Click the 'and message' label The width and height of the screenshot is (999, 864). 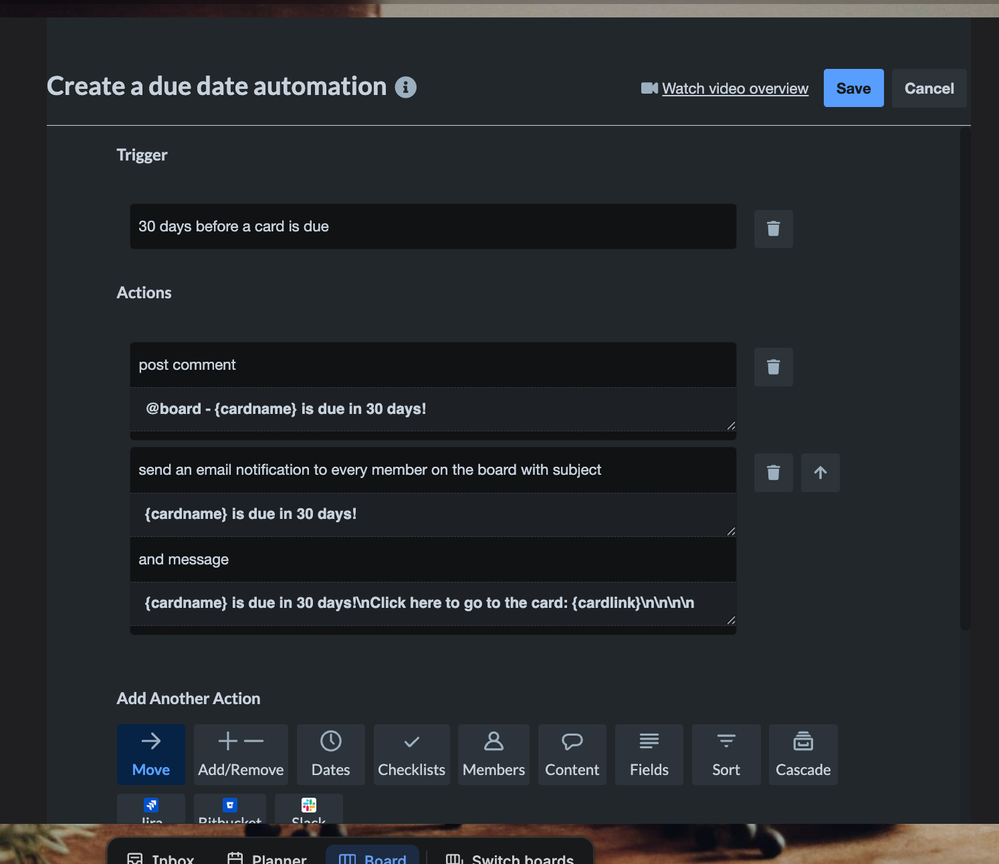tap(183, 559)
